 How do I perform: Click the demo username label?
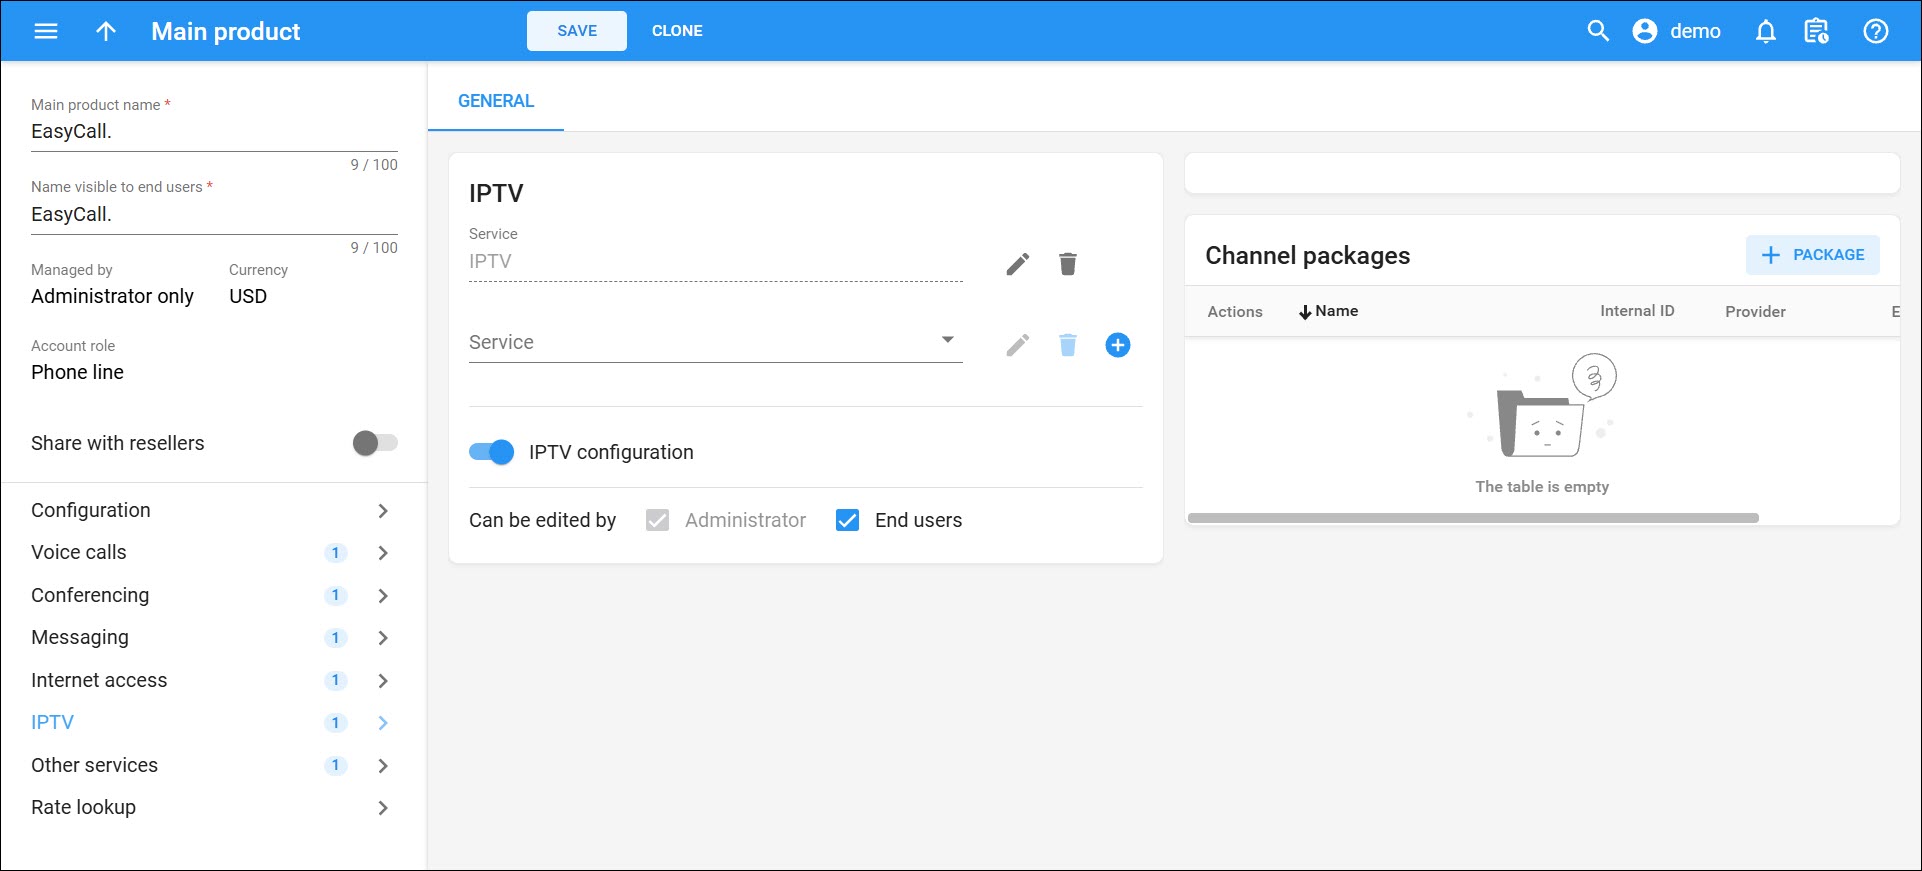[x=1695, y=31]
